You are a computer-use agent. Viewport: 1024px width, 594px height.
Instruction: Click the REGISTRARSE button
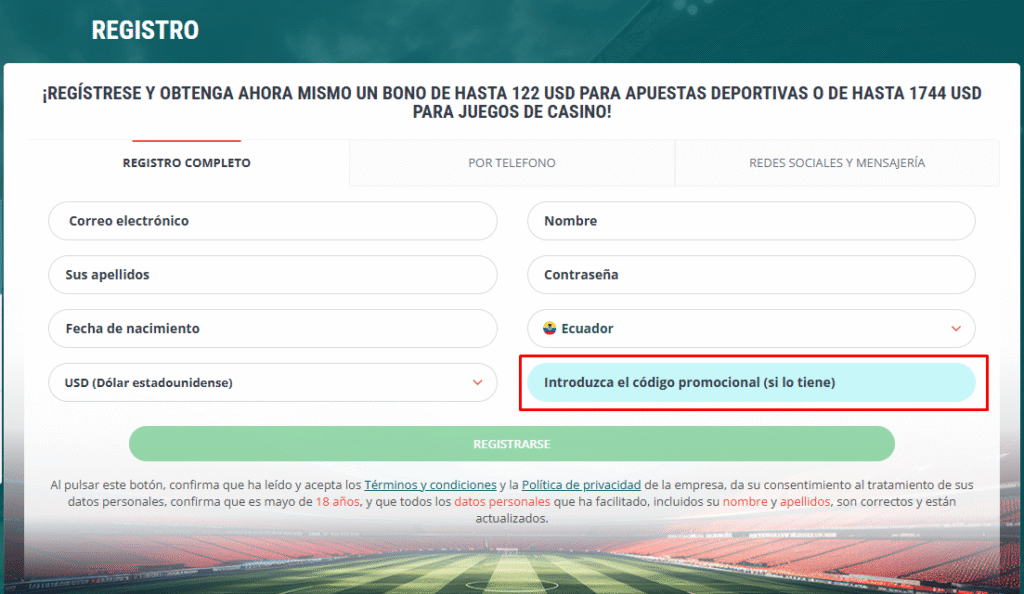512,443
